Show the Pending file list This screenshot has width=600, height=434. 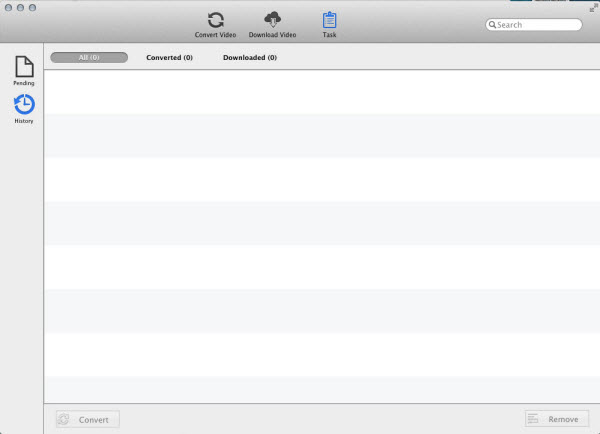[x=23, y=69]
